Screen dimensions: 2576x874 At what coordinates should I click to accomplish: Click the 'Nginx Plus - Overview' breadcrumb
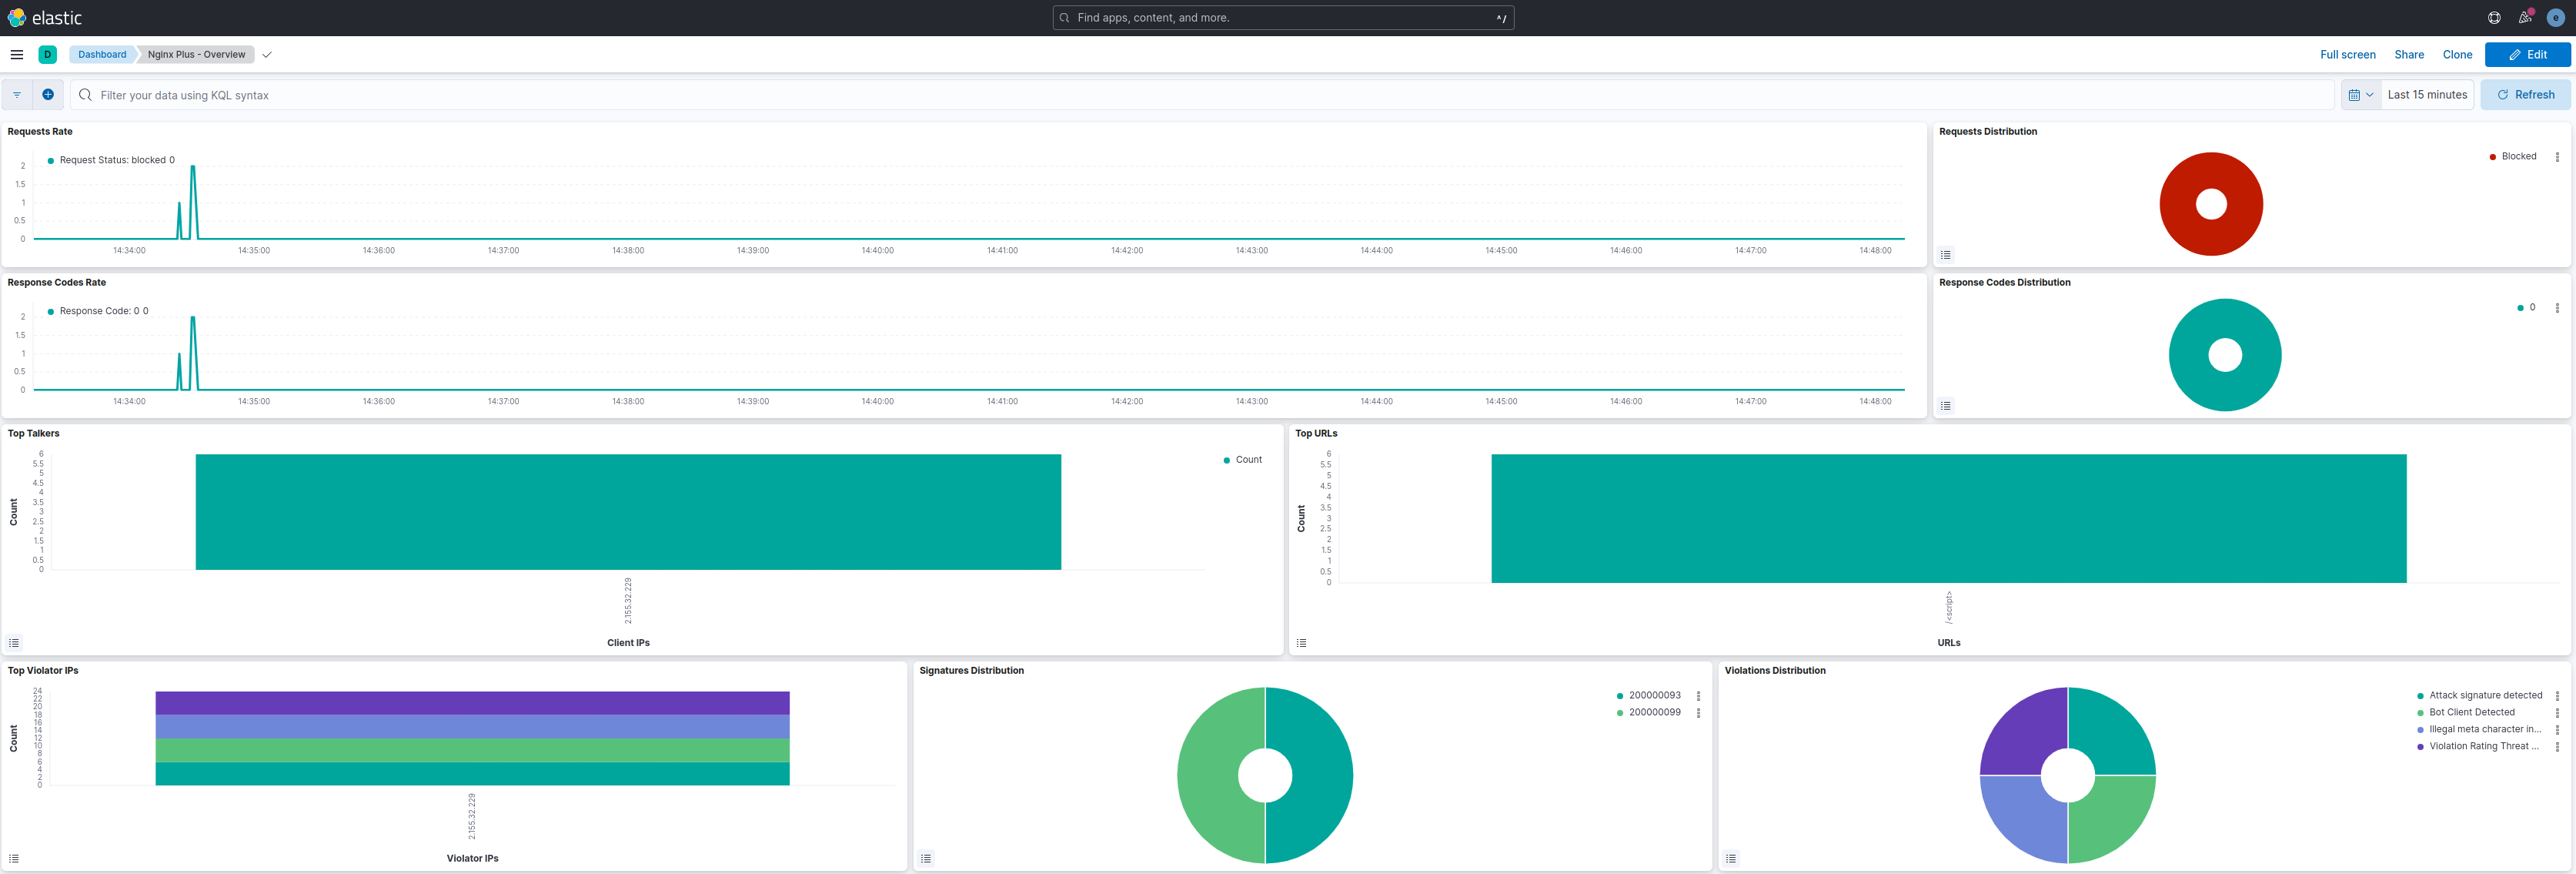pos(196,55)
